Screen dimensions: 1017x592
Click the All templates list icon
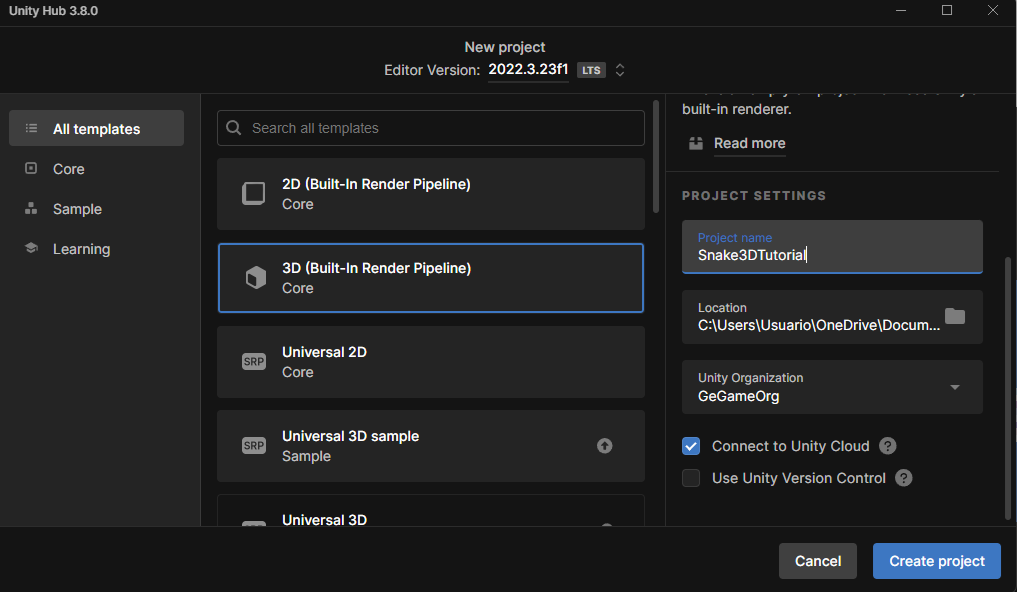click(x=31, y=128)
